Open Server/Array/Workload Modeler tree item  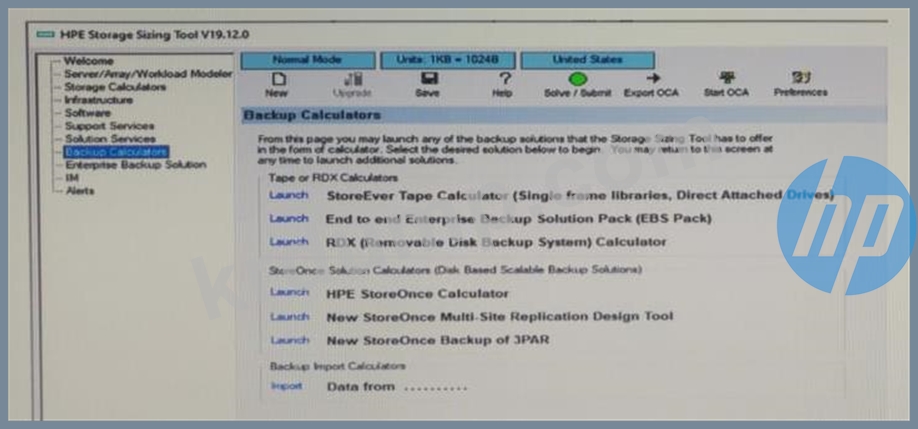[148, 74]
